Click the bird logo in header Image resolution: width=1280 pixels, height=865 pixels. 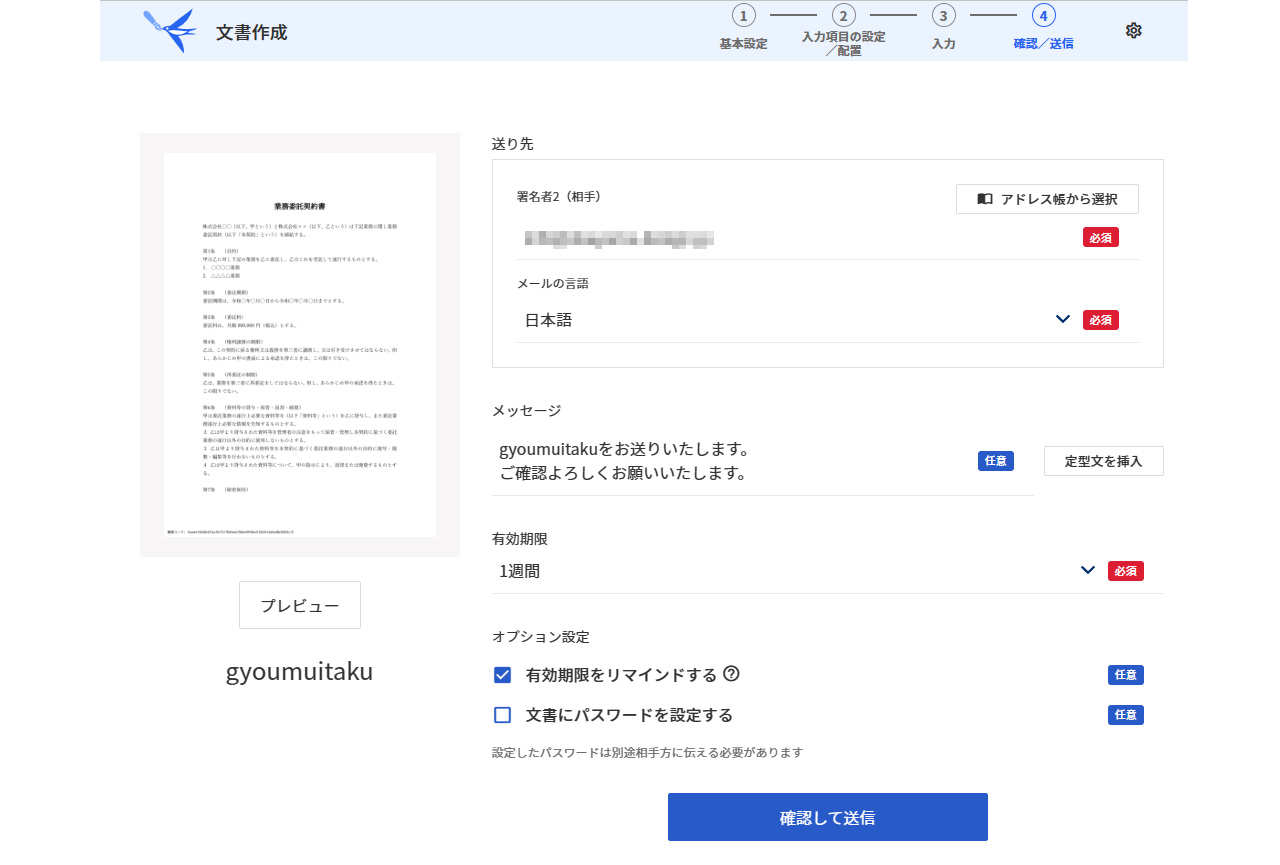coord(169,30)
